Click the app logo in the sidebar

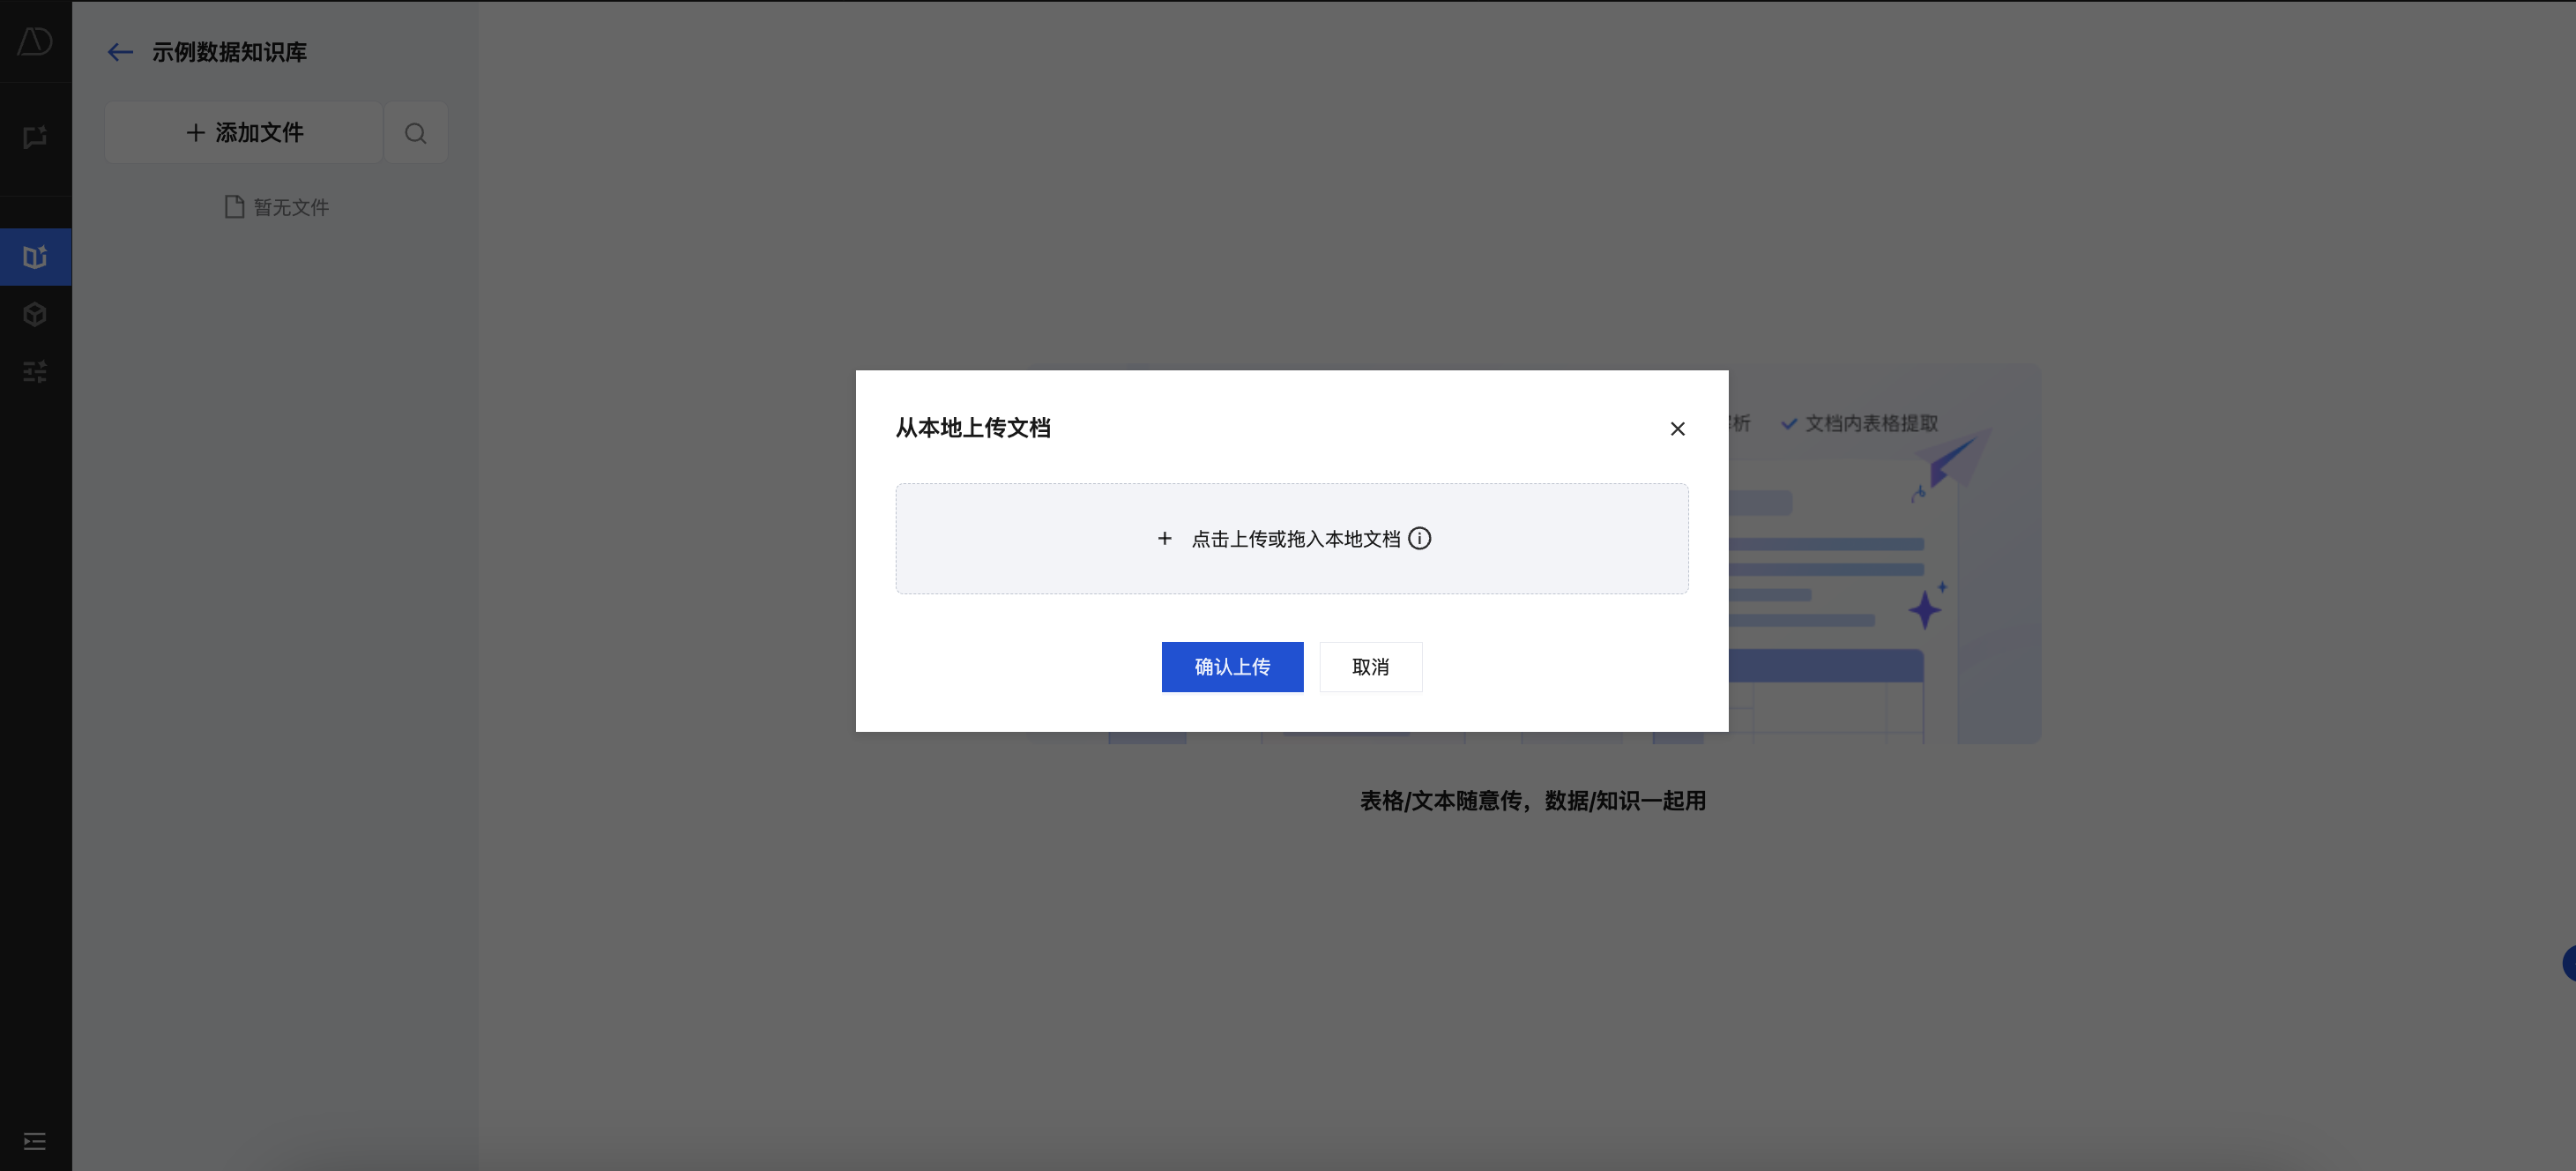point(35,41)
